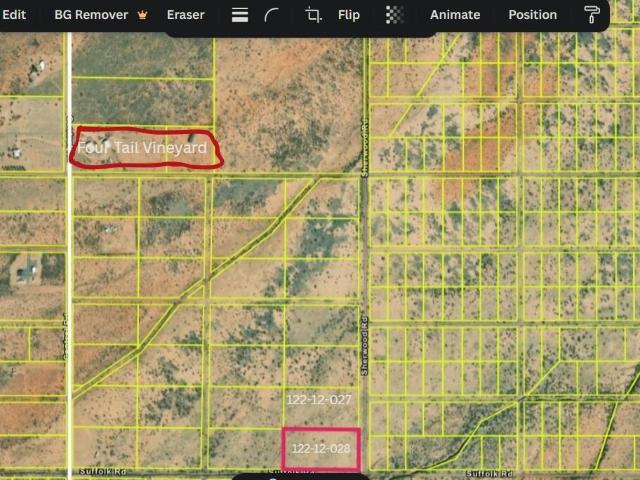Tap the dark pill handle at bottom
Screen dimensions: 640x480
[x=300, y=477]
